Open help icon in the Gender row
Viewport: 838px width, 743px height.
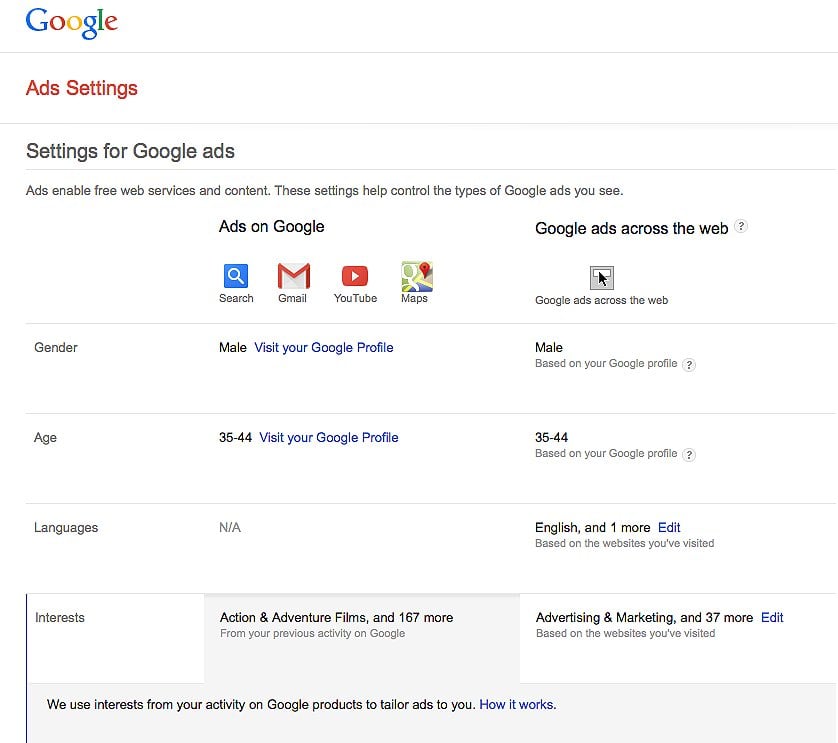[x=689, y=365]
